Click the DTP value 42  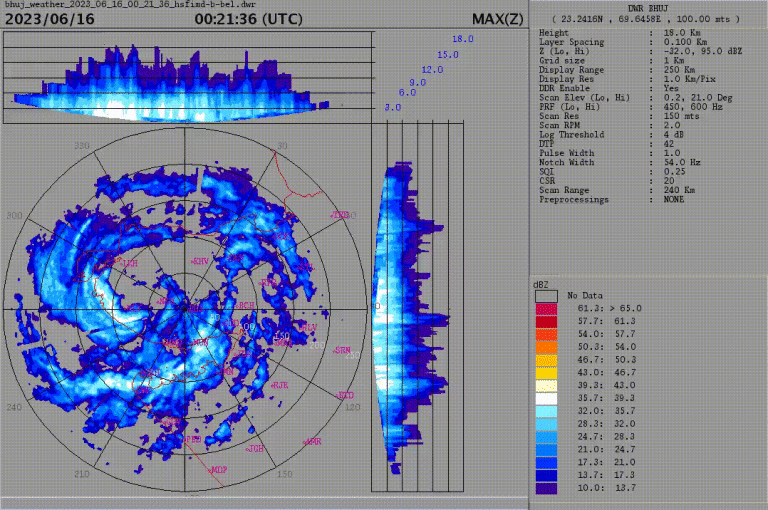(x=669, y=144)
